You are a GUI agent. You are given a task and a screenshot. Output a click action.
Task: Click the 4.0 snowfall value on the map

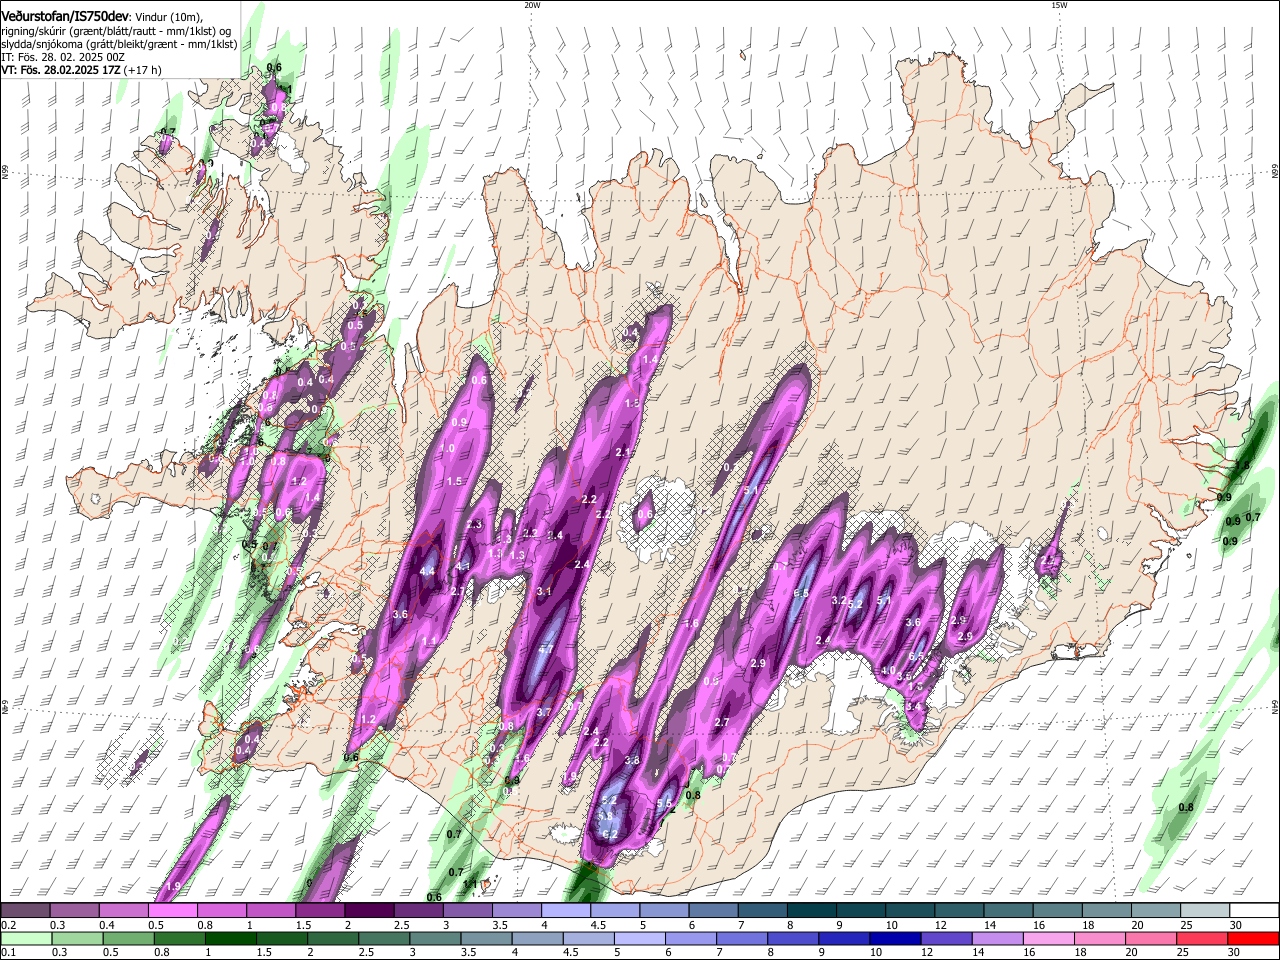(888, 671)
